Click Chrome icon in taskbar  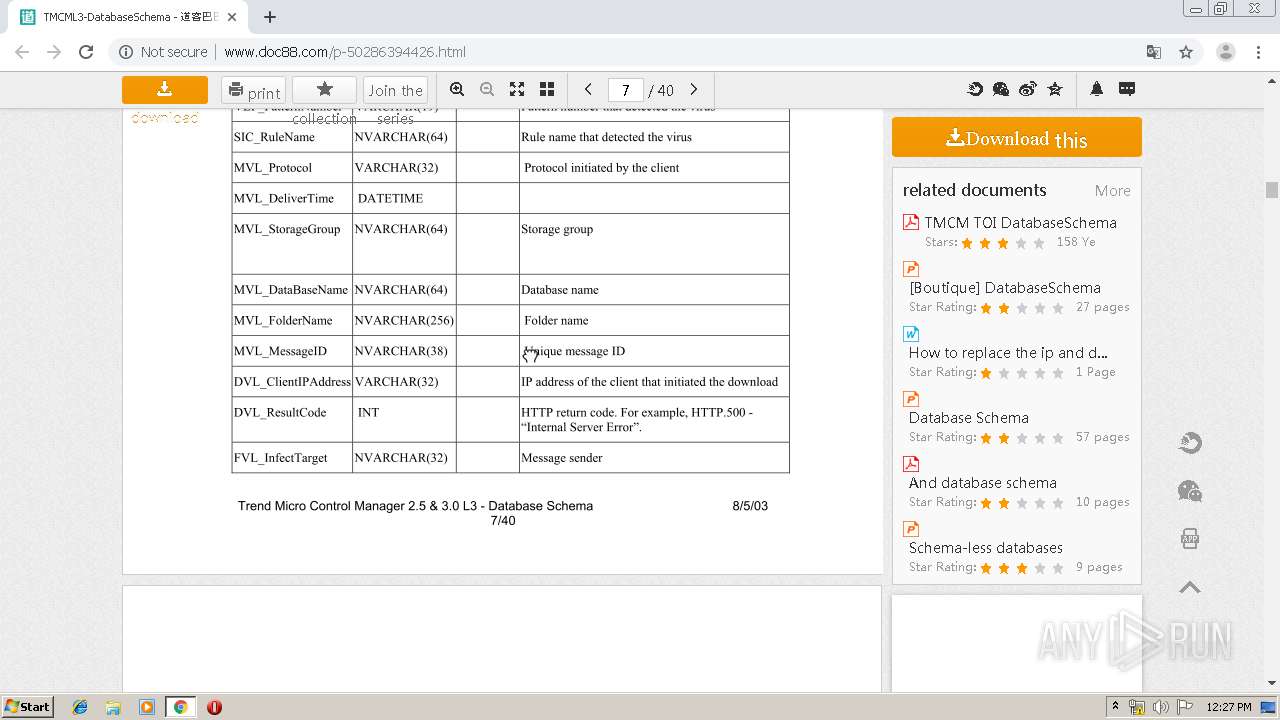point(181,707)
